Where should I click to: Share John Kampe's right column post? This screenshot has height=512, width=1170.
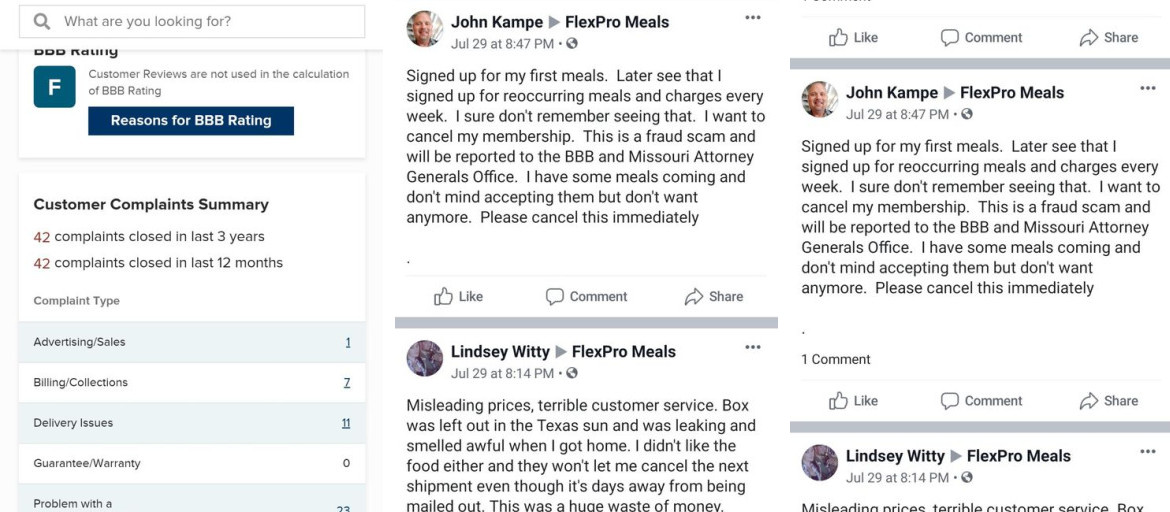click(x=1108, y=401)
